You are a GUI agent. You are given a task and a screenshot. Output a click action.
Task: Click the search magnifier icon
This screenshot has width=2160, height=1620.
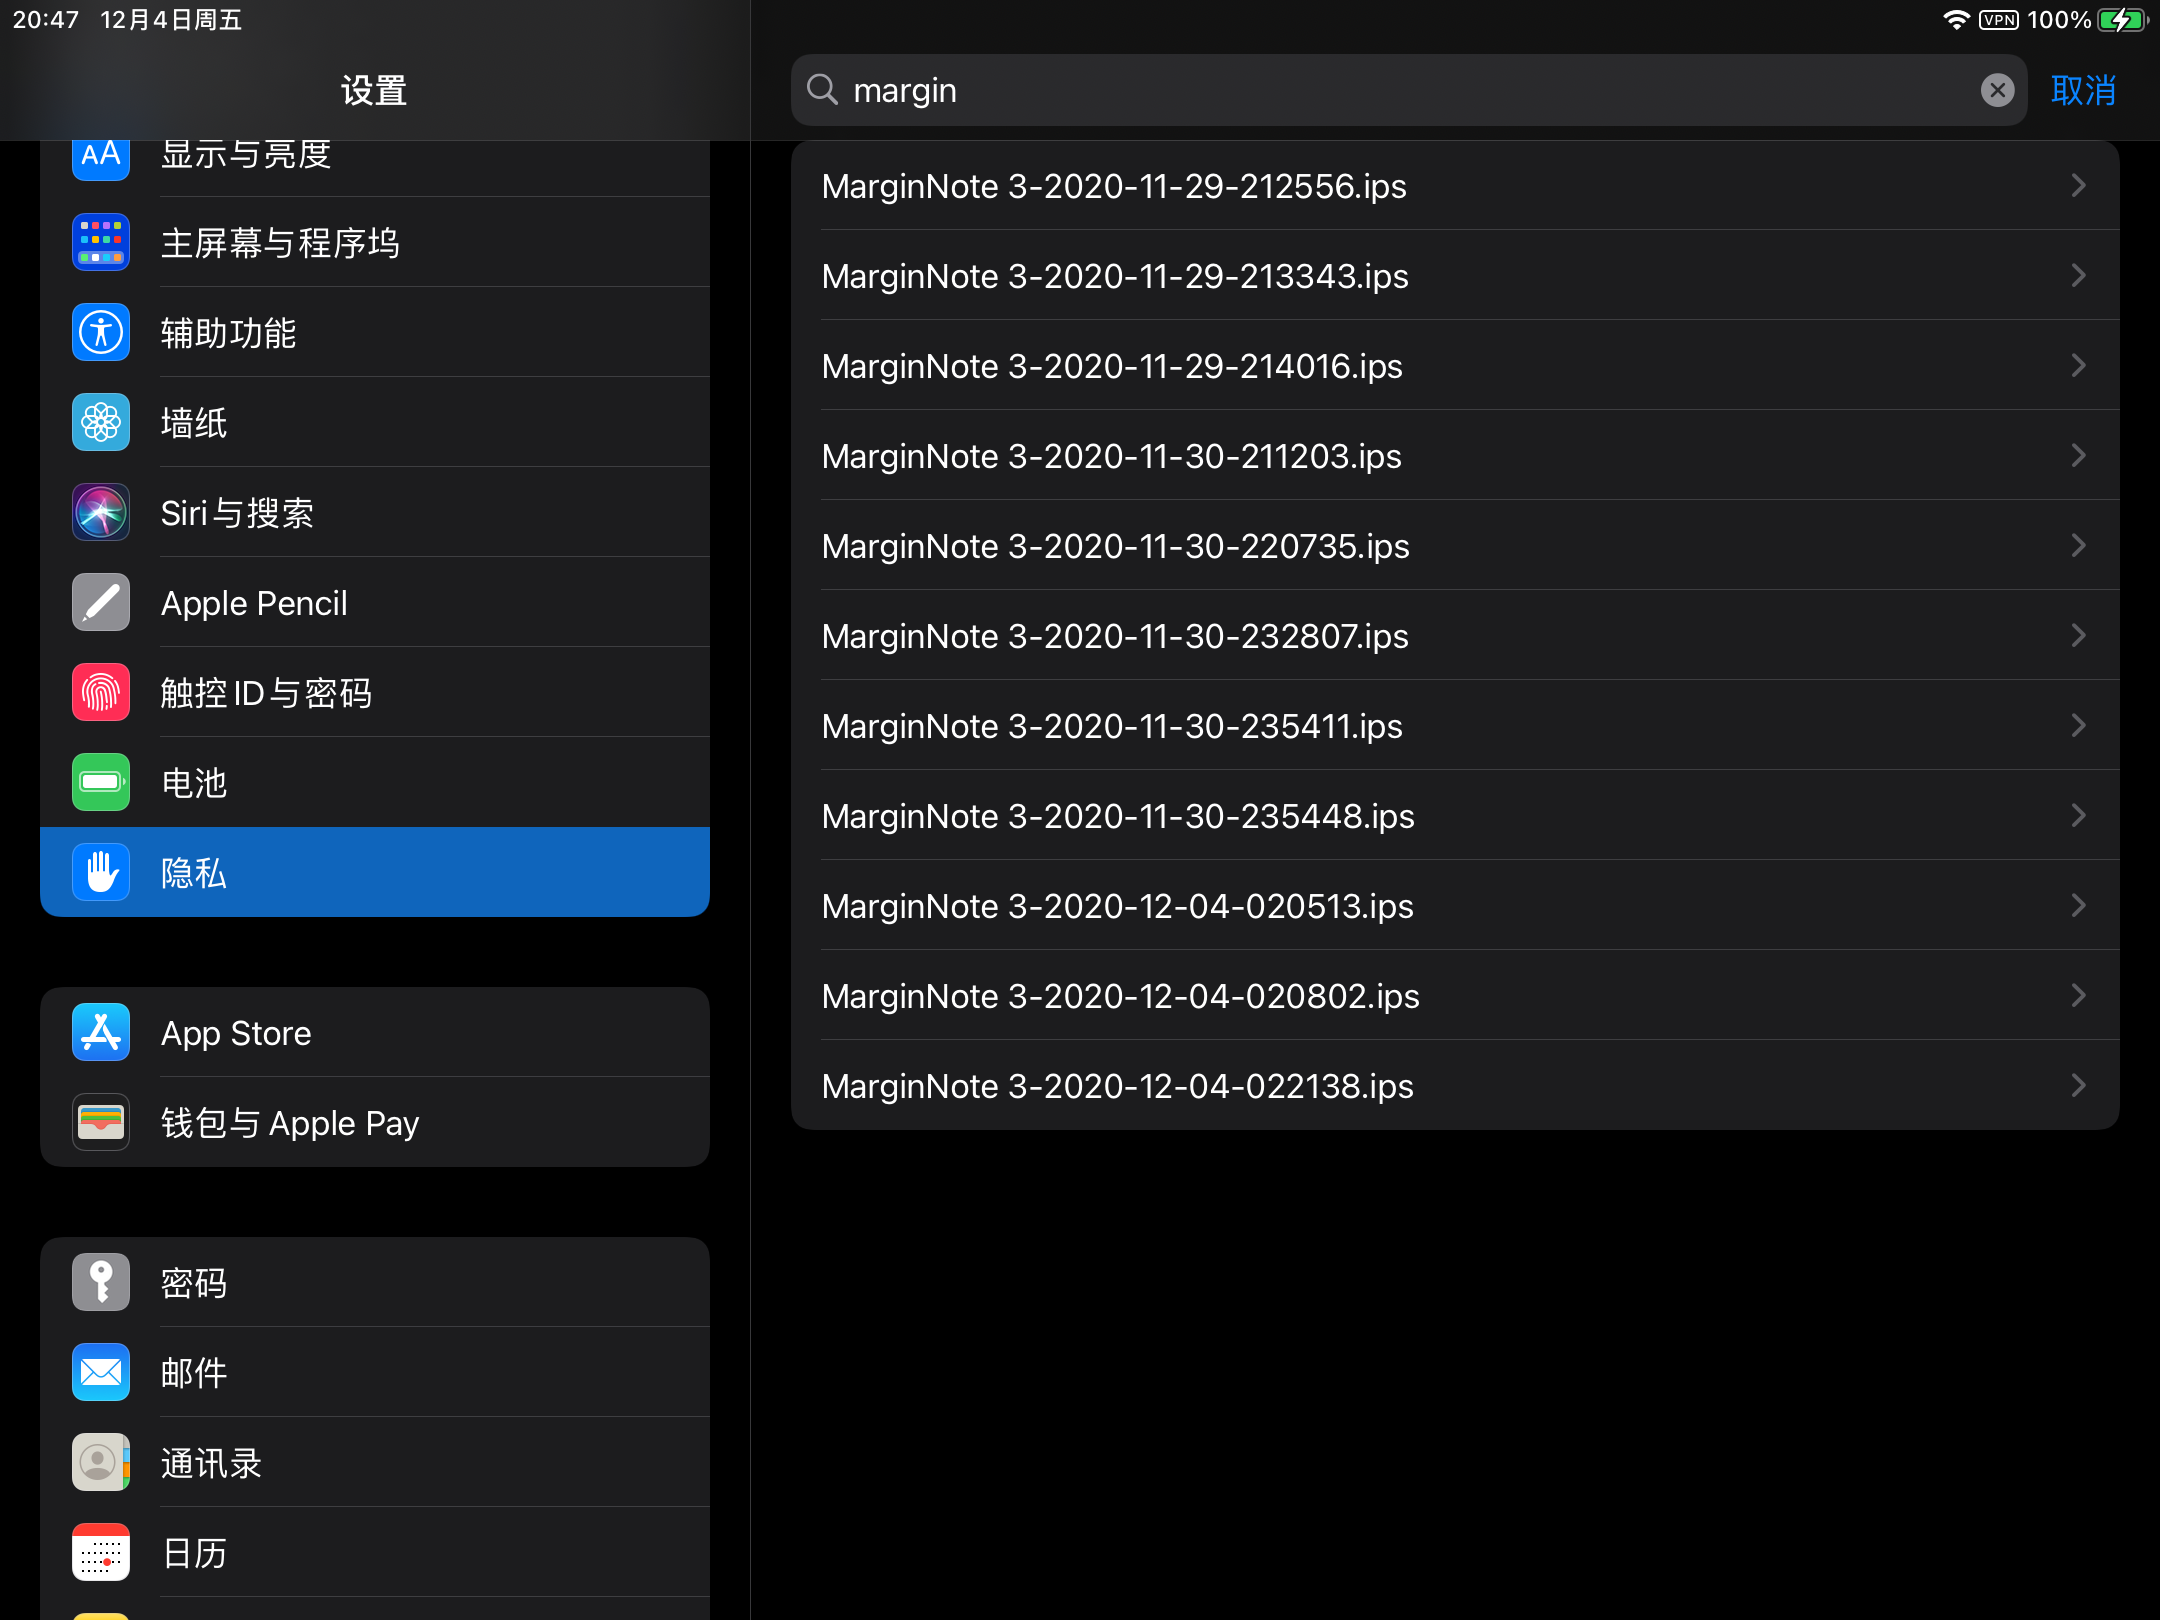click(x=822, y=90)
